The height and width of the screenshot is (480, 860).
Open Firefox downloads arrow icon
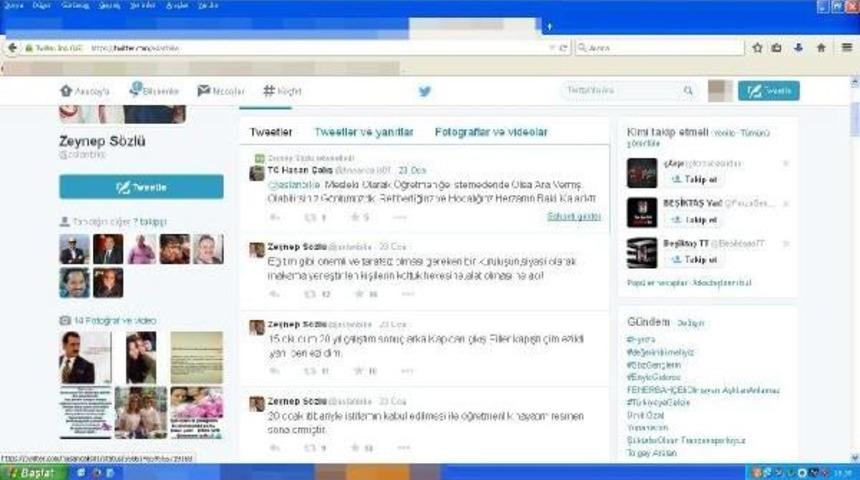click(x=799, y=47)
